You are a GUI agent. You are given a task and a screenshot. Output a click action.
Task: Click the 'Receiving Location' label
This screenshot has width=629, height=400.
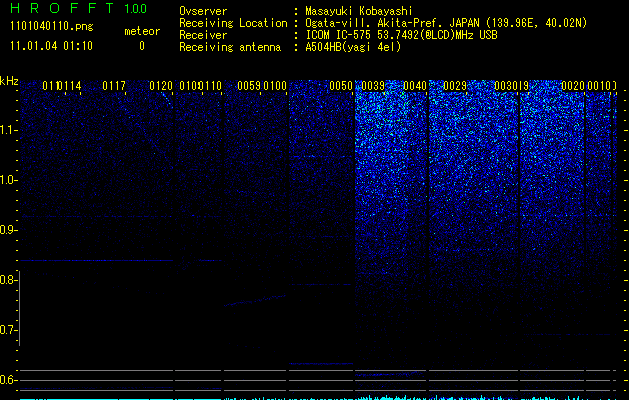tap(233, 23)
